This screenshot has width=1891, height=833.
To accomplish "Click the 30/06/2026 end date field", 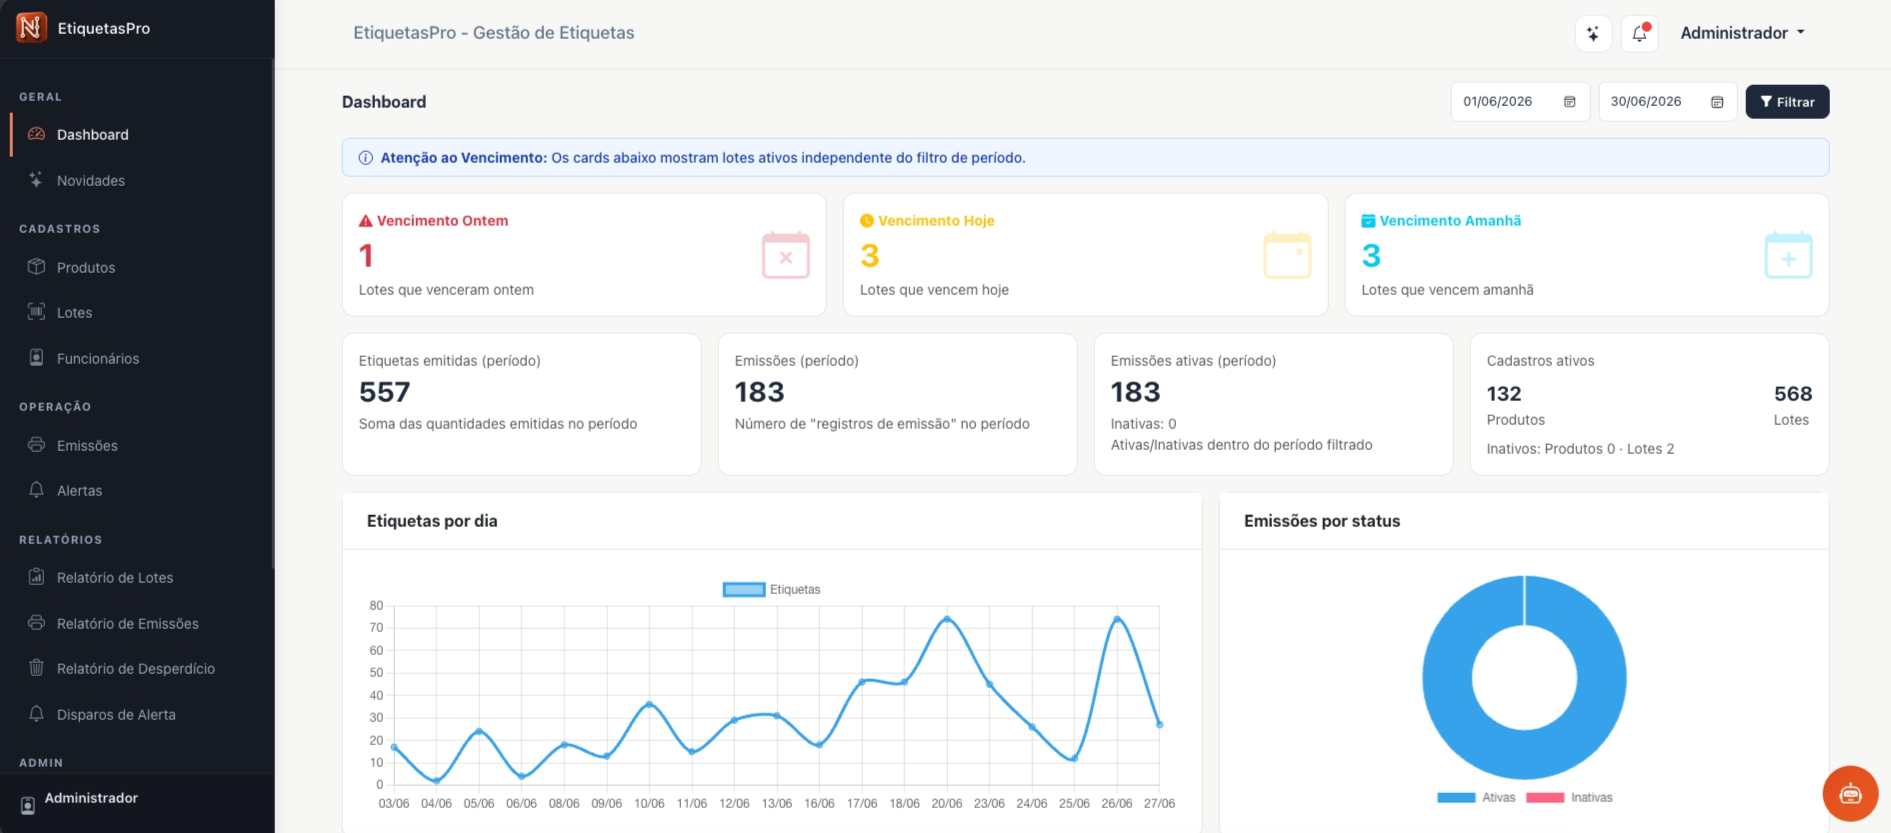I will tap(1667, 102).
